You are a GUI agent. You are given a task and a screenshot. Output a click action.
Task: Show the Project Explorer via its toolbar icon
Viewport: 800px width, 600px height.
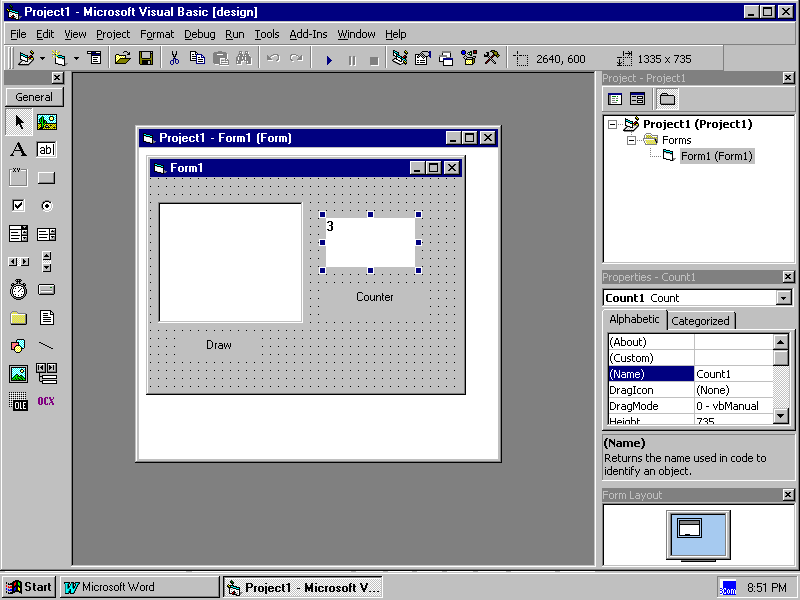click(x=399, y=59)
